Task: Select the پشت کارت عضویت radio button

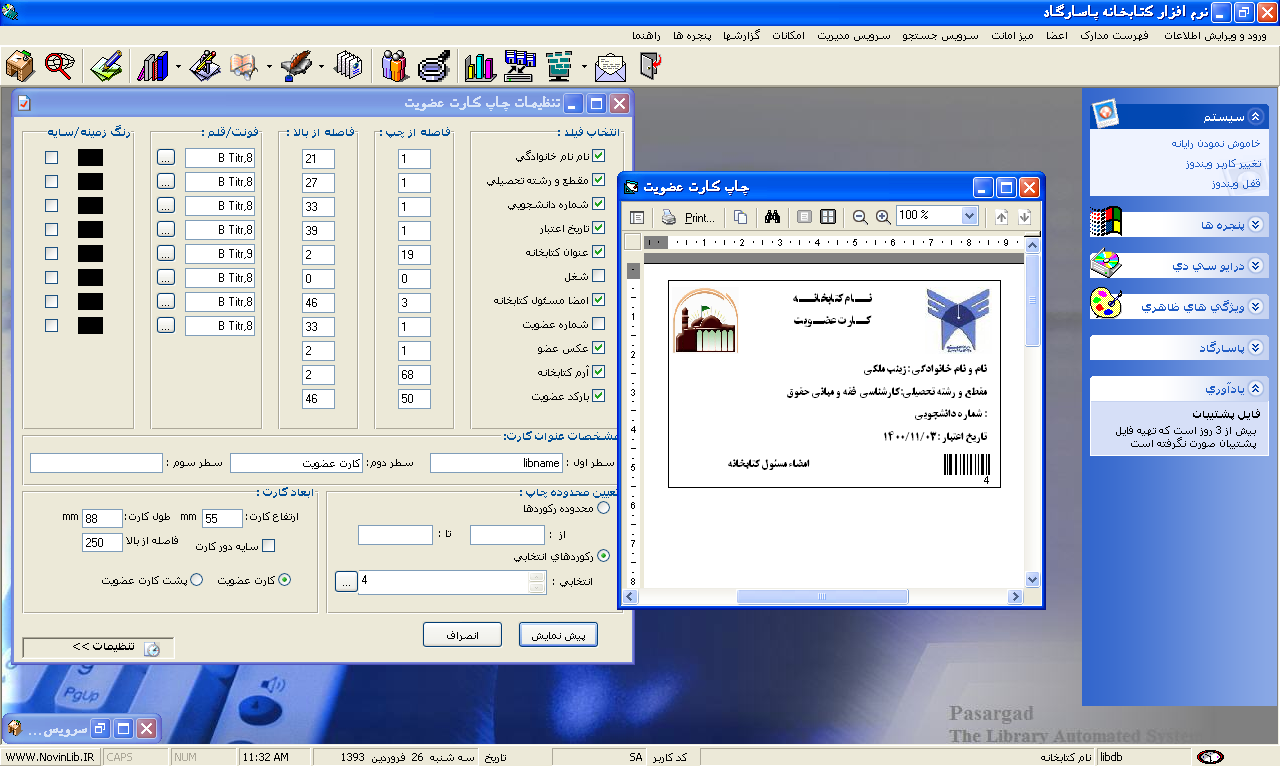Action: click(196, 580)
